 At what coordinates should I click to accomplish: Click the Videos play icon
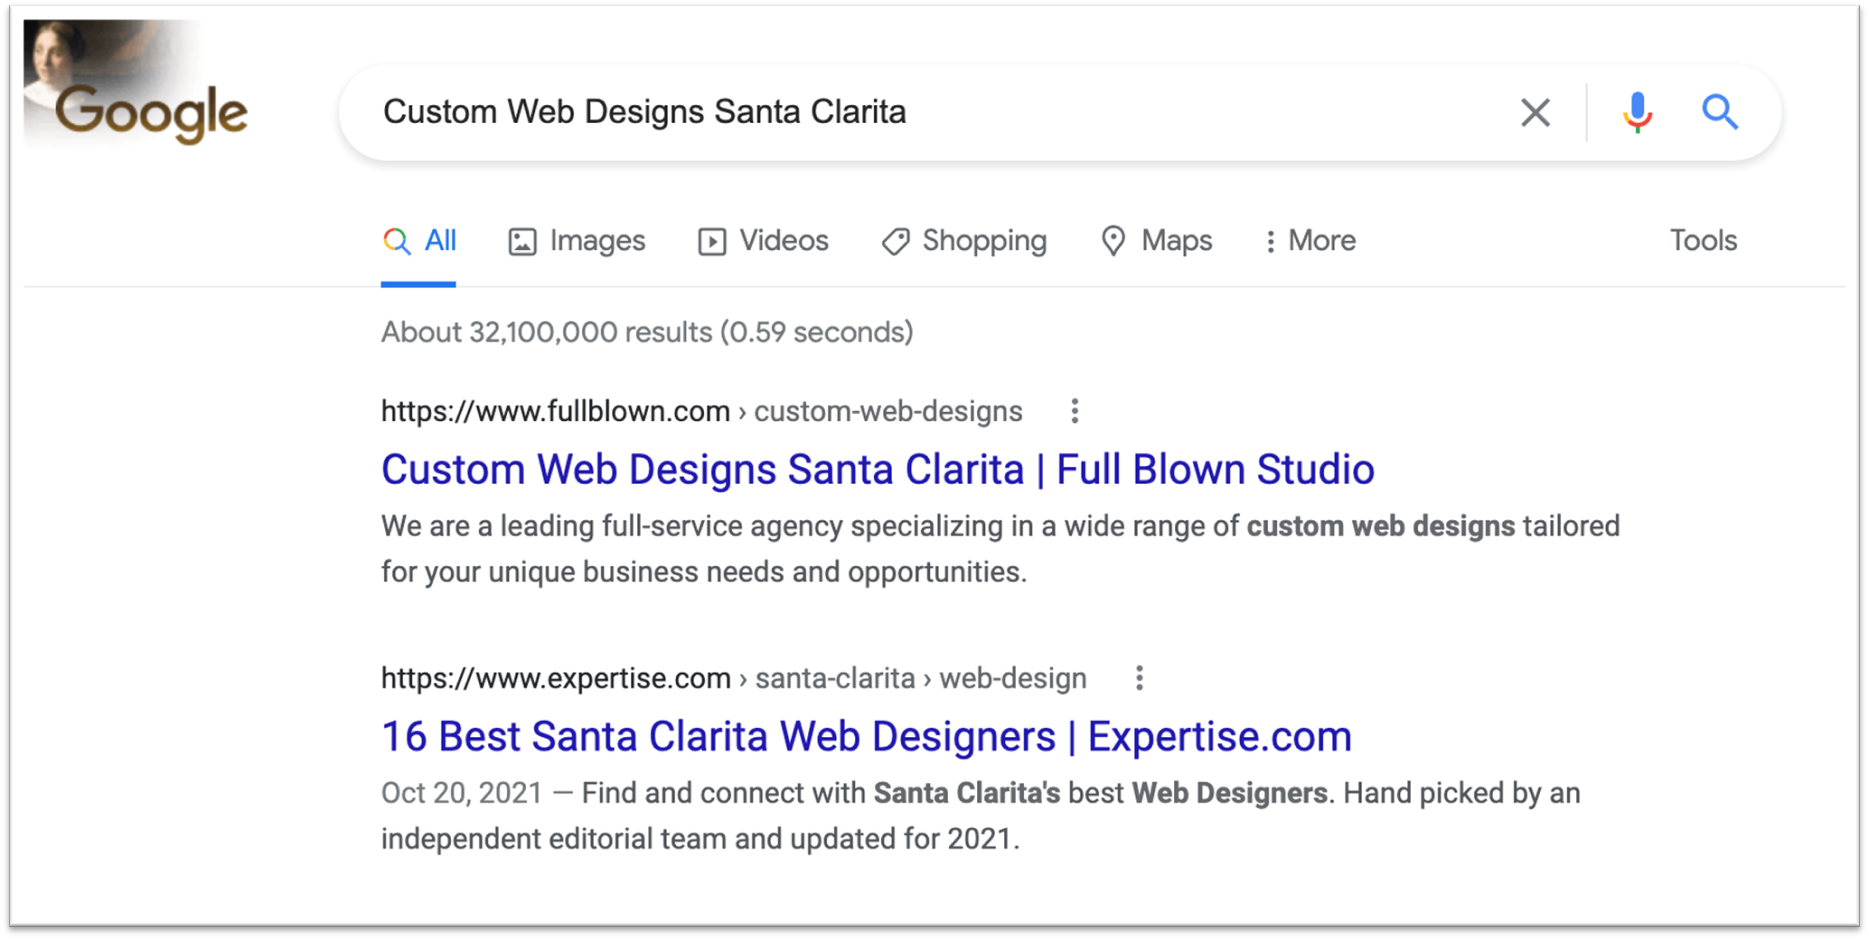click(712, 241)
